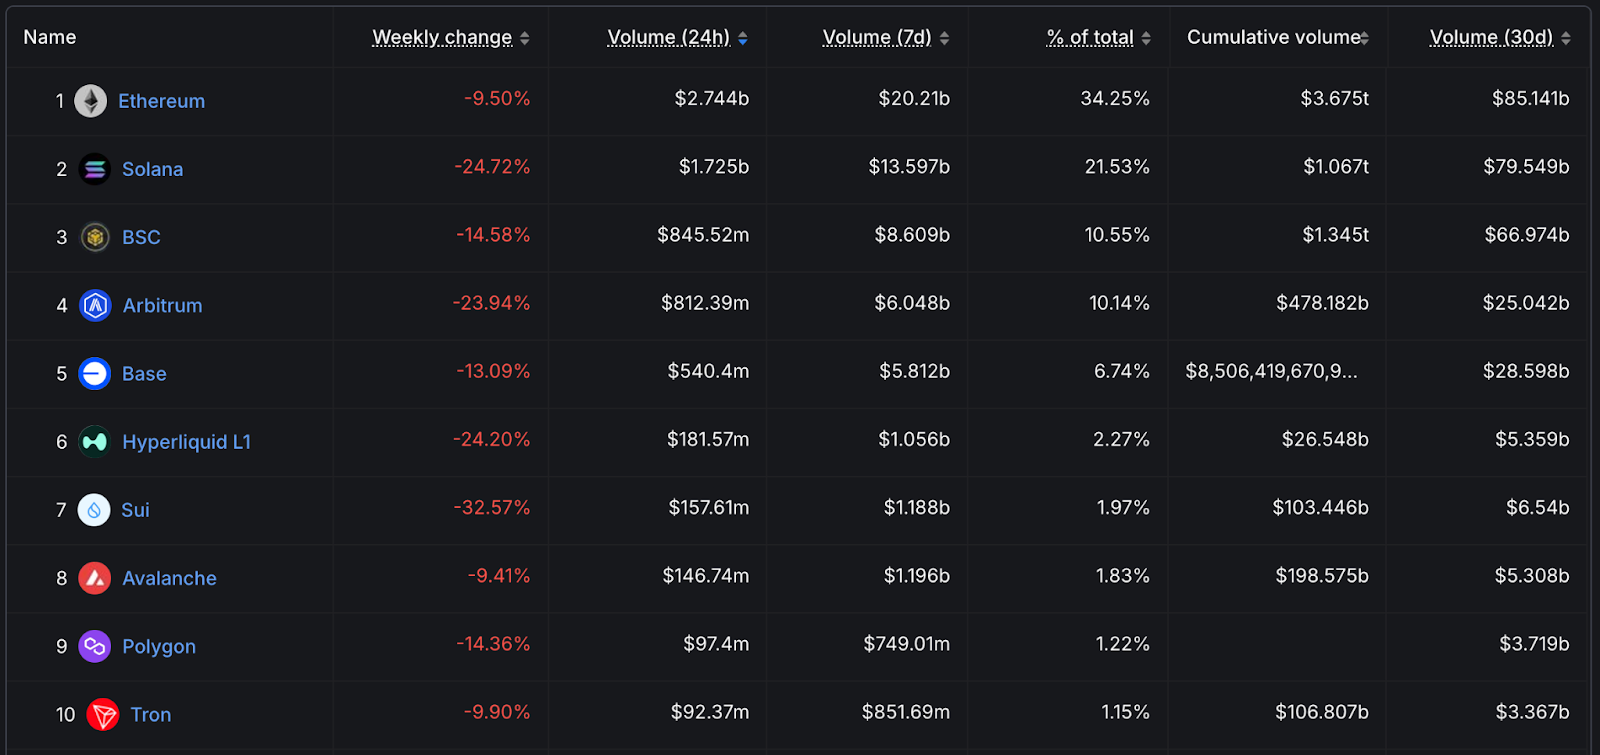Open the Tron chain link

pos(150,714)
